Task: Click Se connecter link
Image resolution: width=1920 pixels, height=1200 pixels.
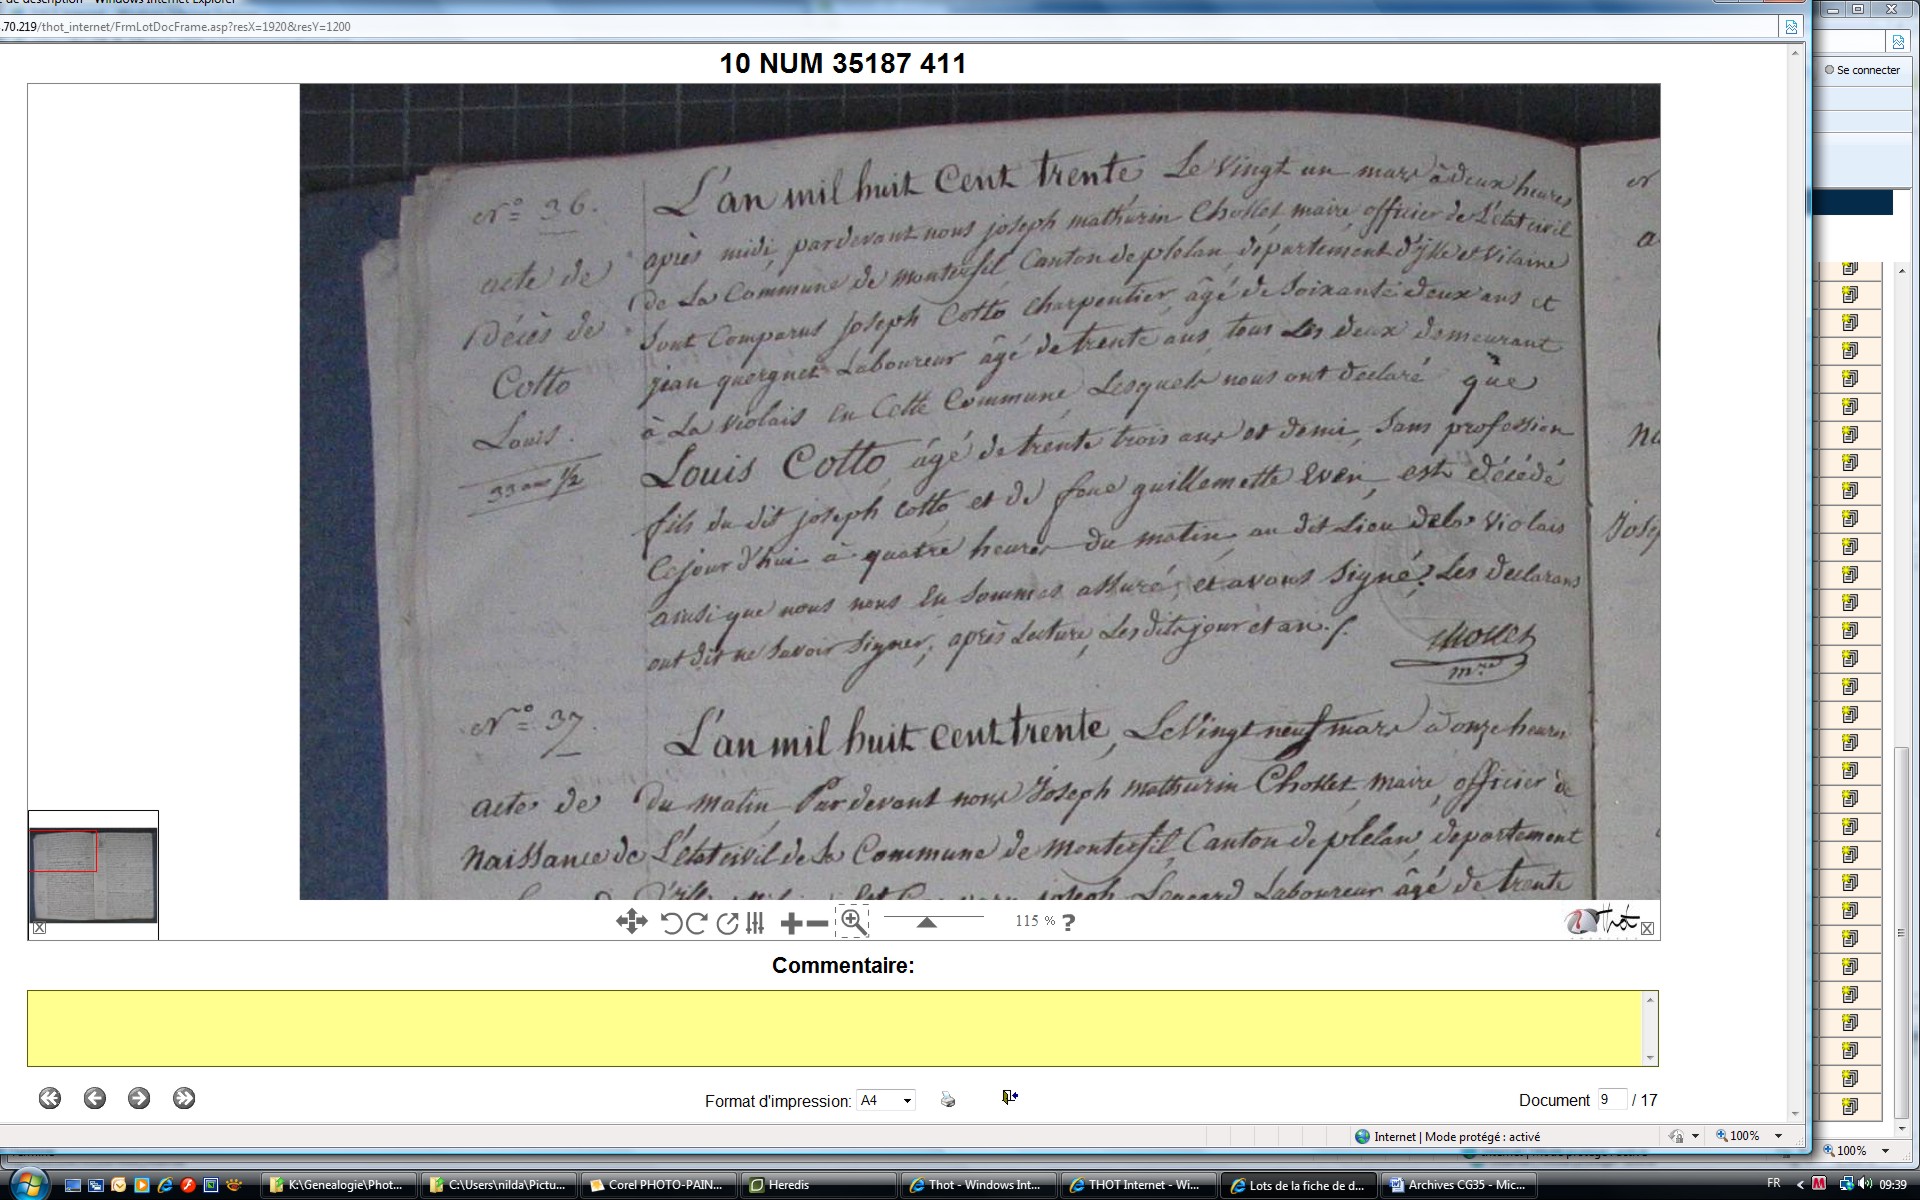Action: (x=1866, y=70)
